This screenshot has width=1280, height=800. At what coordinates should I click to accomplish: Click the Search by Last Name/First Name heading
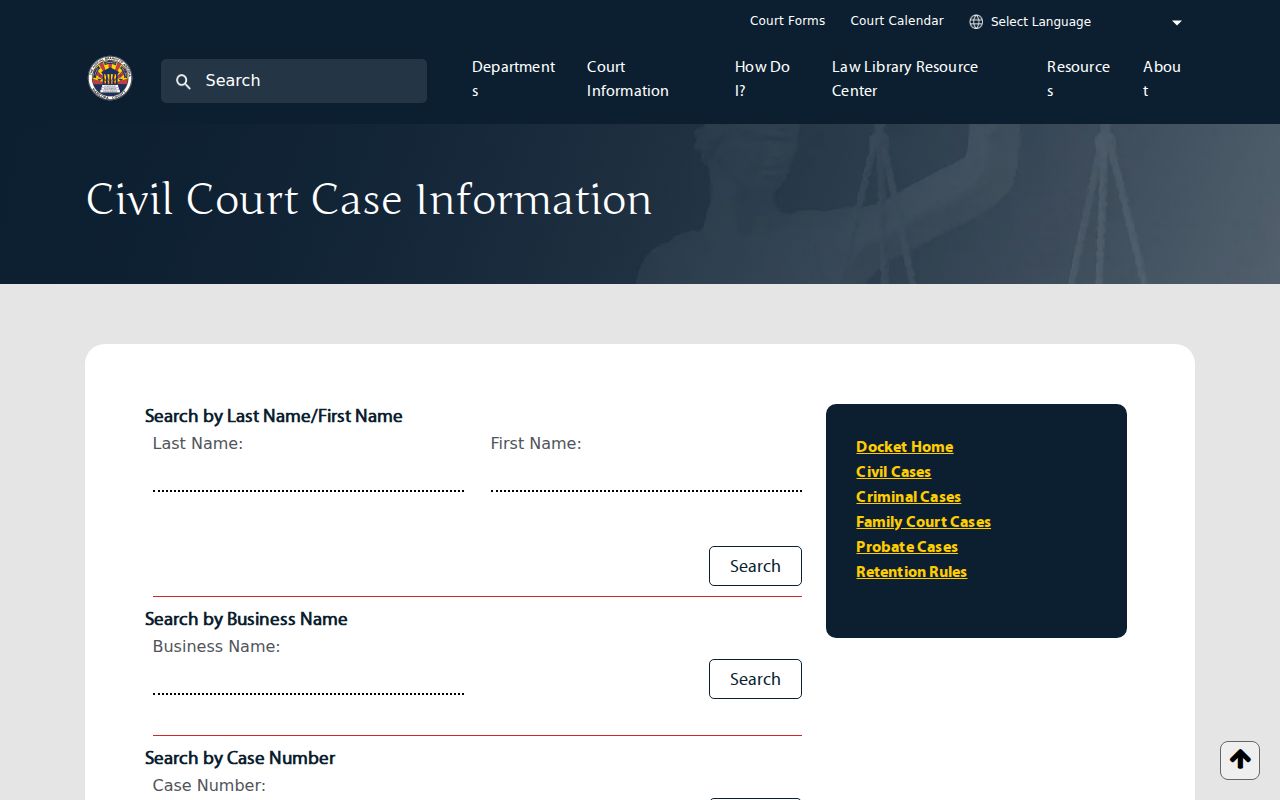(274, 416)
